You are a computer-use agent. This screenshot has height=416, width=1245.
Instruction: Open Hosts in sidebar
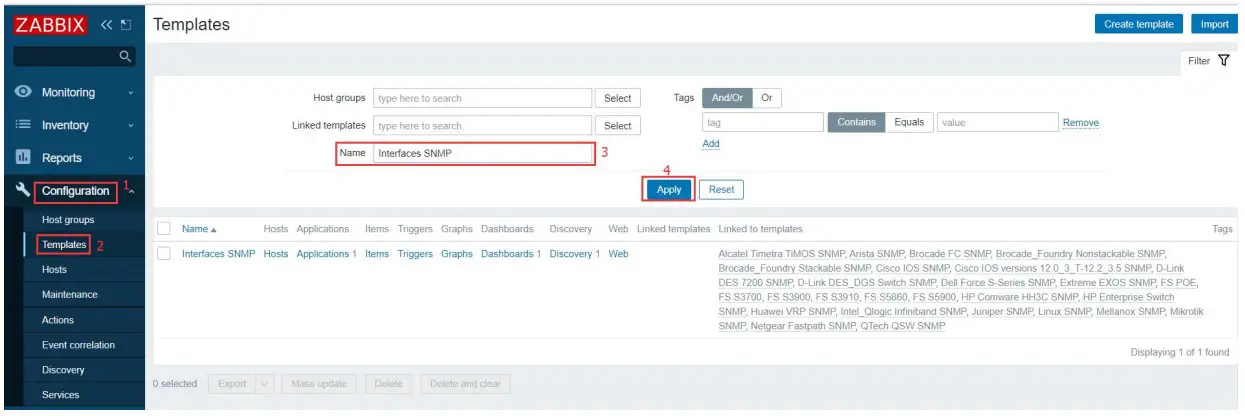point(55,270)
